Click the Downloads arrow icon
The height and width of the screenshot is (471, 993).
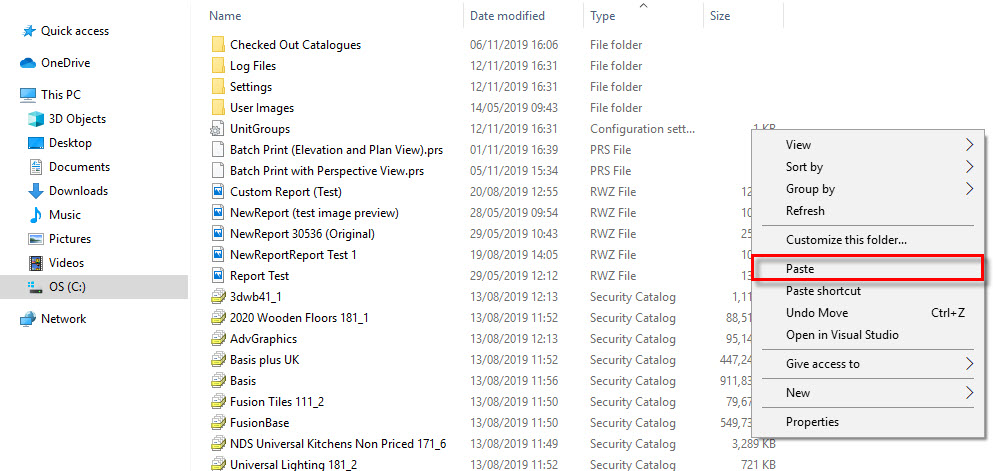coord(36,191)
